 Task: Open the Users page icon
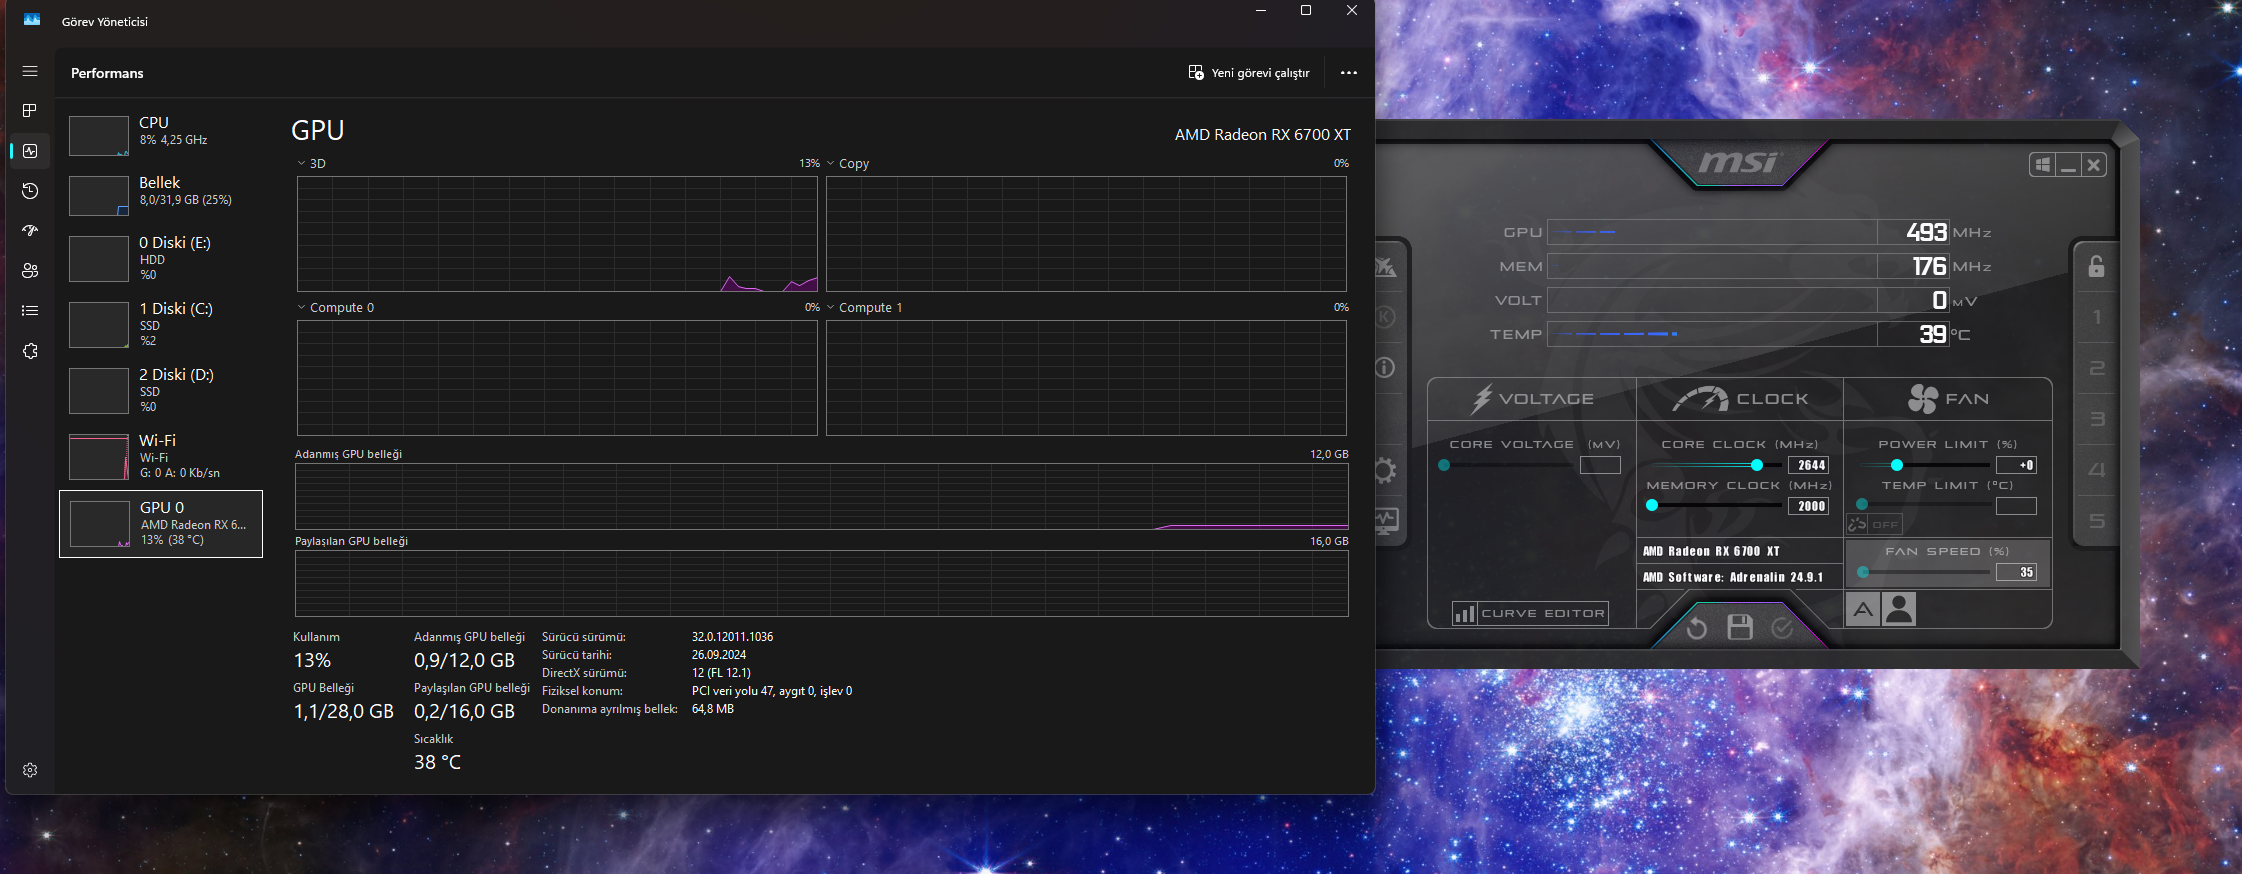point(30,271)
